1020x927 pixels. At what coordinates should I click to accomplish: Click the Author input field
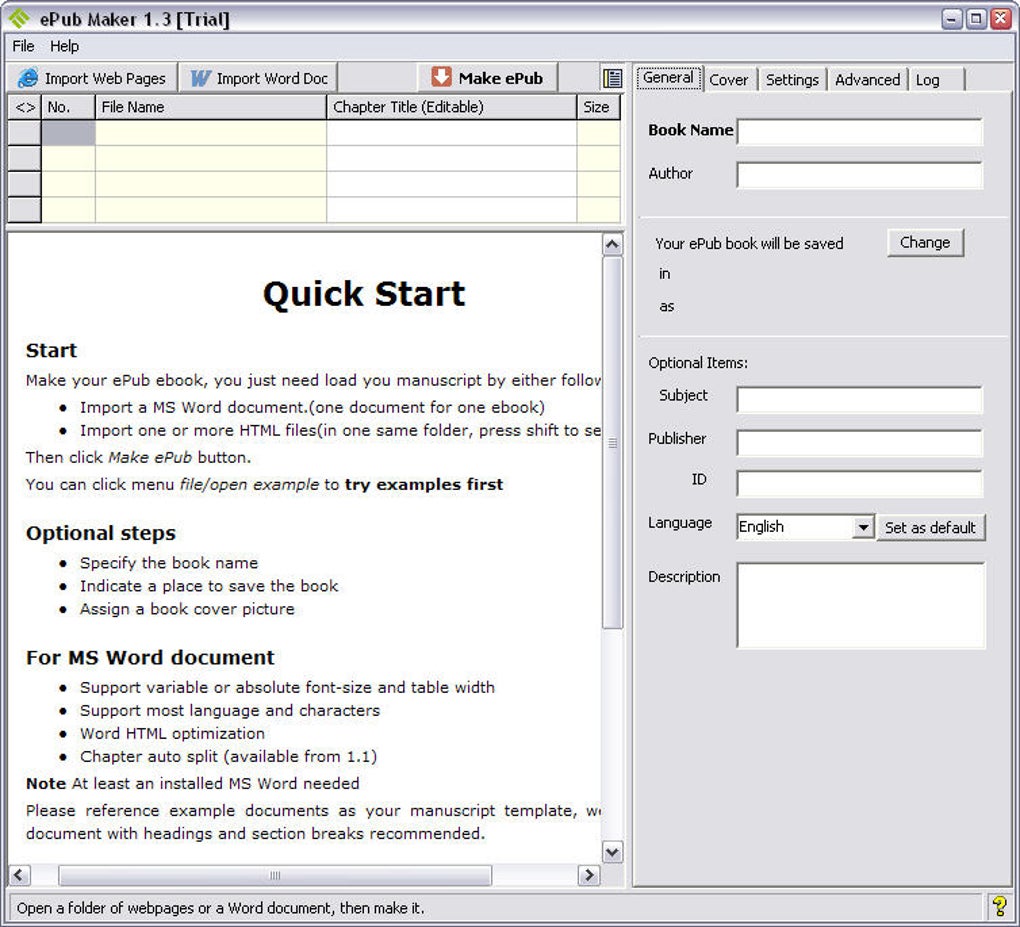pos(859,175)
